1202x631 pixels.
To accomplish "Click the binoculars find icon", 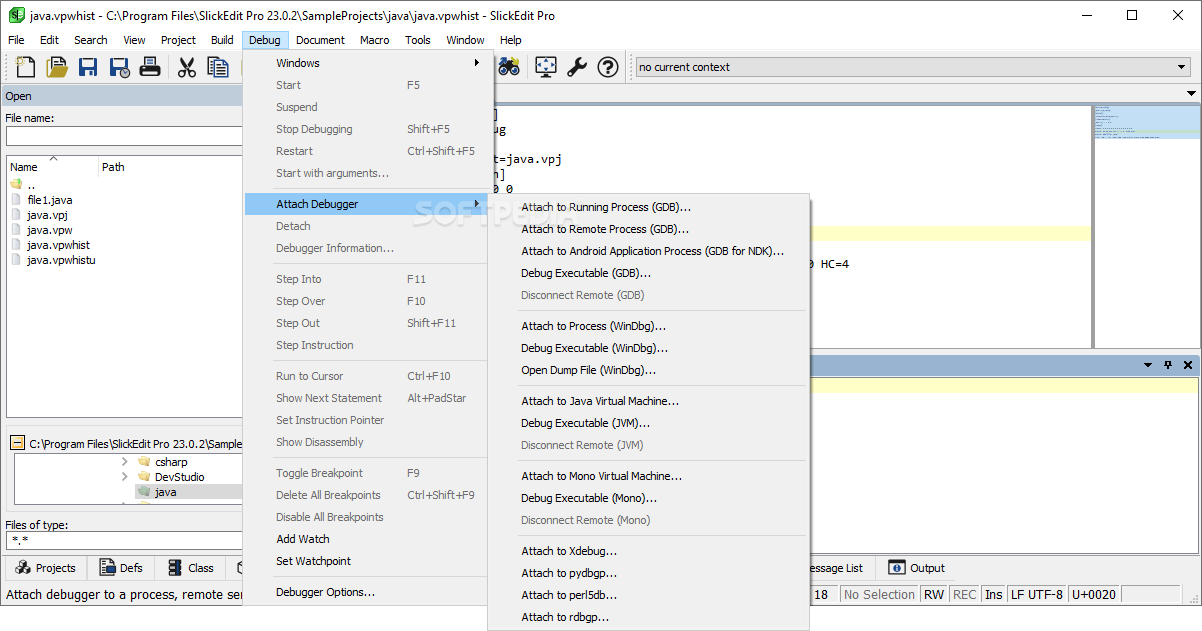I will 509,67.
